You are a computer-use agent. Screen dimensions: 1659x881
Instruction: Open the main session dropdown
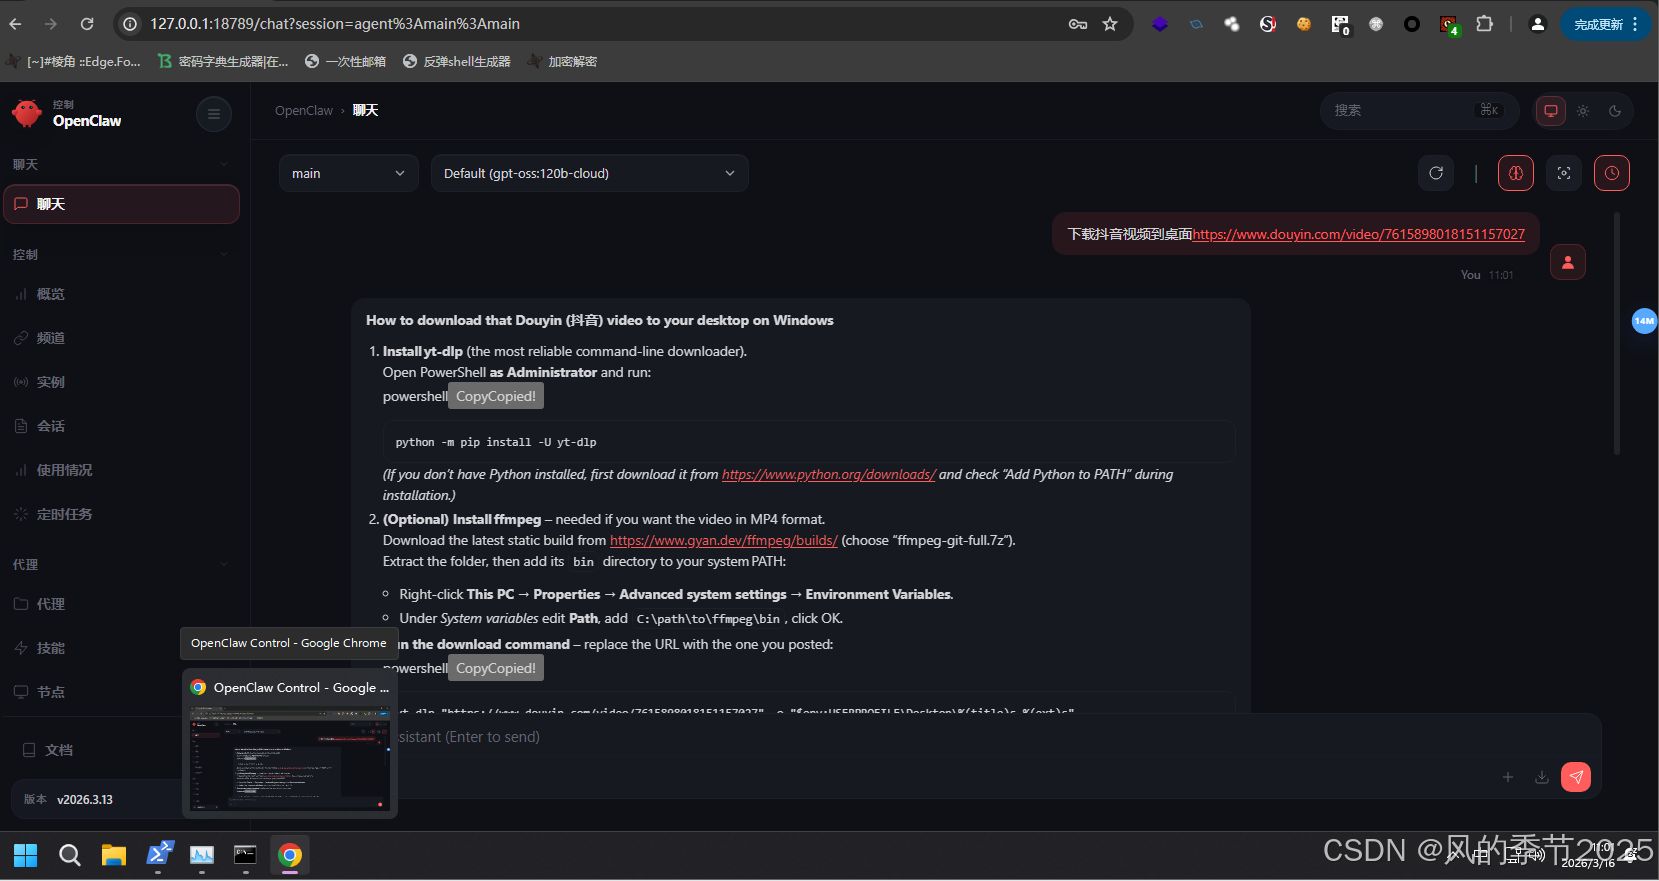point(348,173)
